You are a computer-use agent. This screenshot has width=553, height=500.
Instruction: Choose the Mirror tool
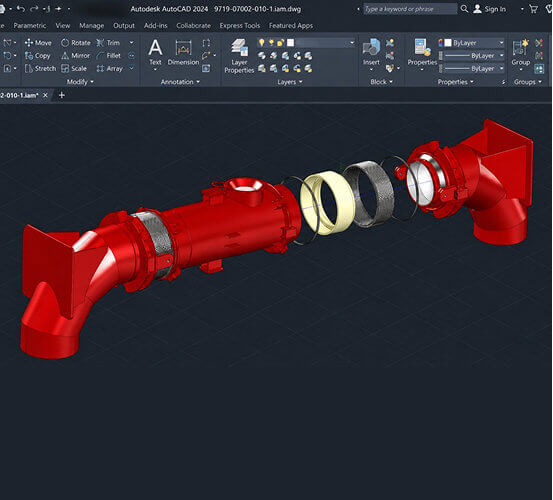pyautogui.click(x=75, y=56)
